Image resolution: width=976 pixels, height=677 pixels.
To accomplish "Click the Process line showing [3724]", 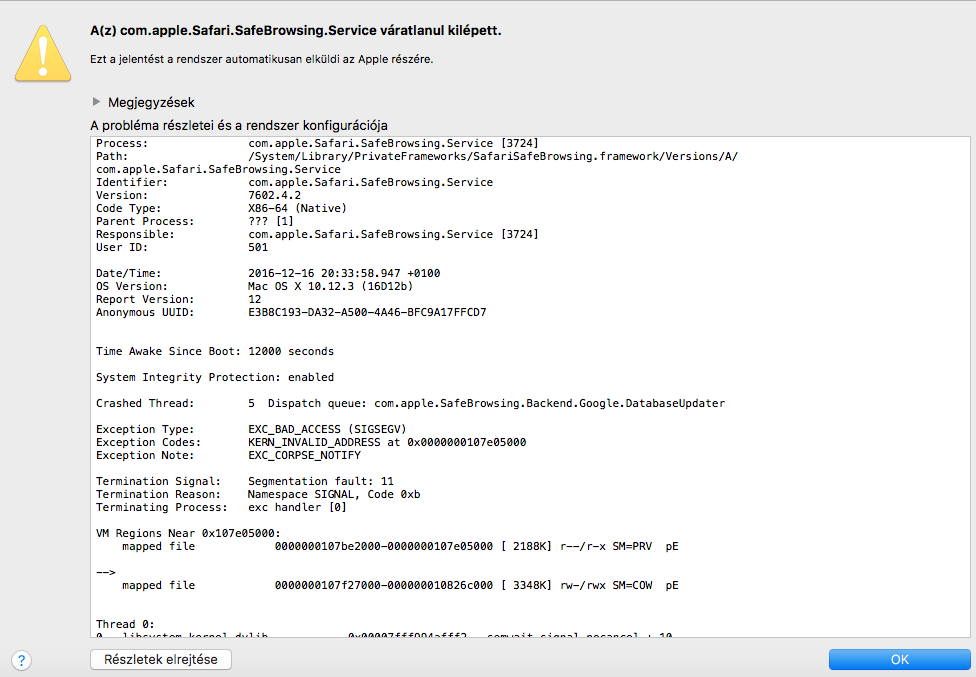I will [317, 143].
